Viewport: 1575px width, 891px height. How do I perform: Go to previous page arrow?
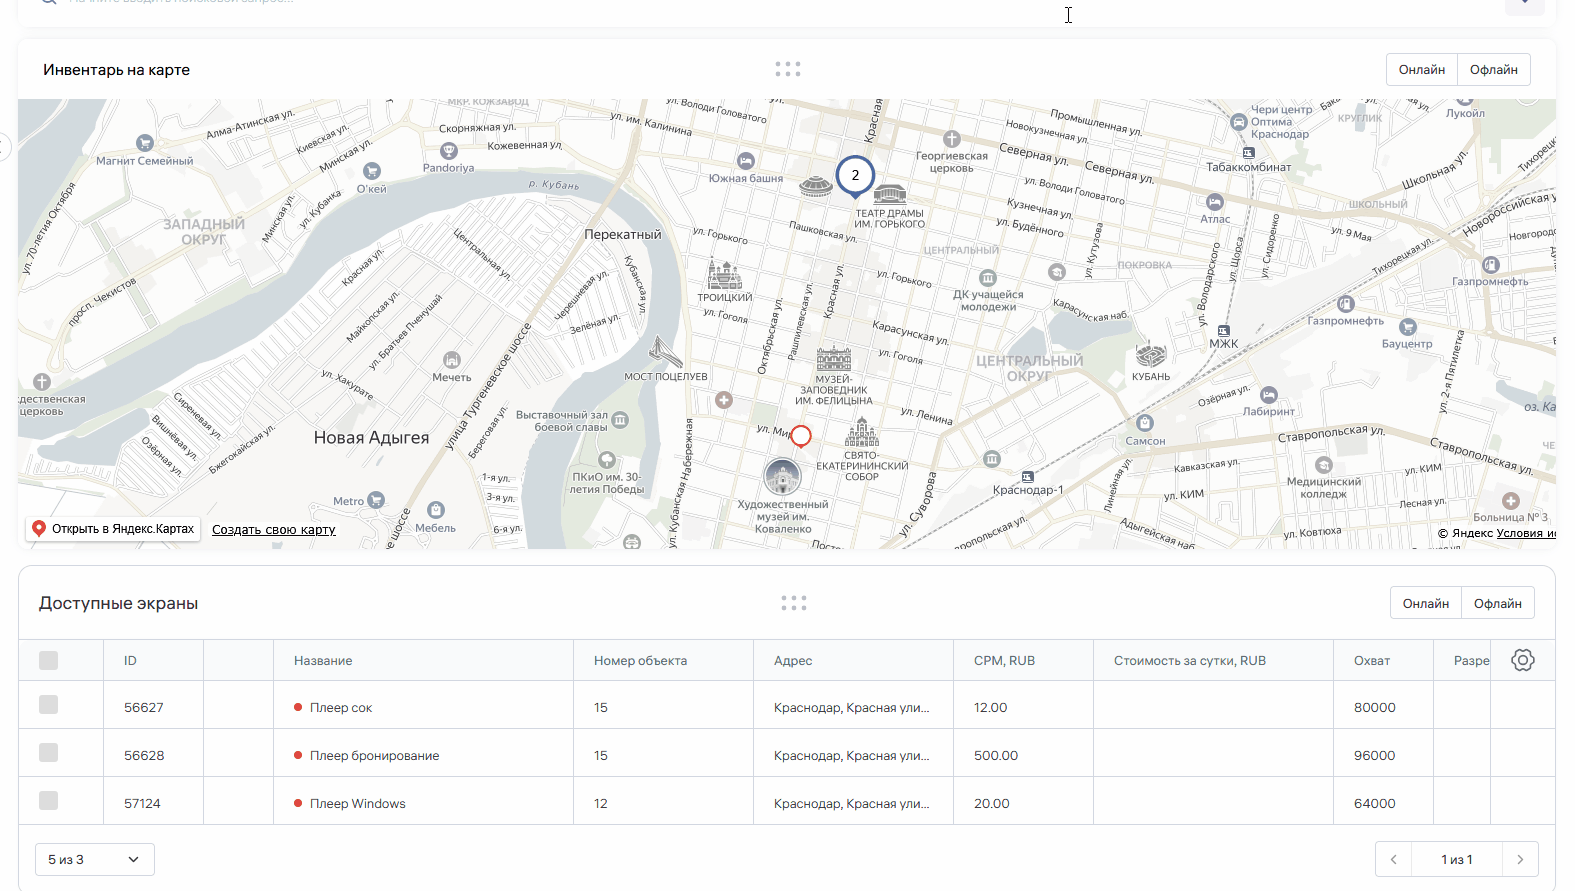click(1393, 859)
